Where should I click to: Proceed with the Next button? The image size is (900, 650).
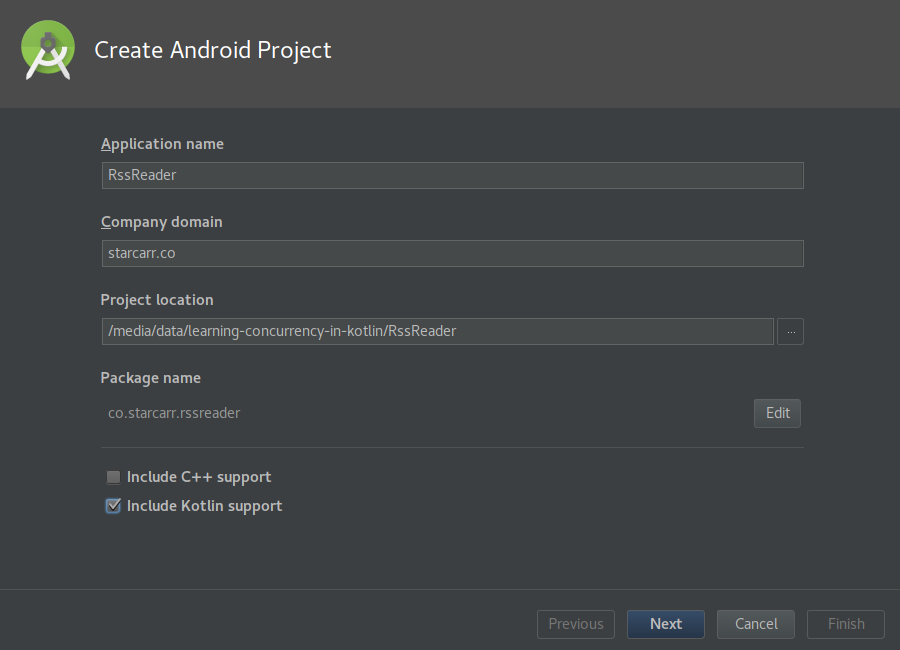666,624
